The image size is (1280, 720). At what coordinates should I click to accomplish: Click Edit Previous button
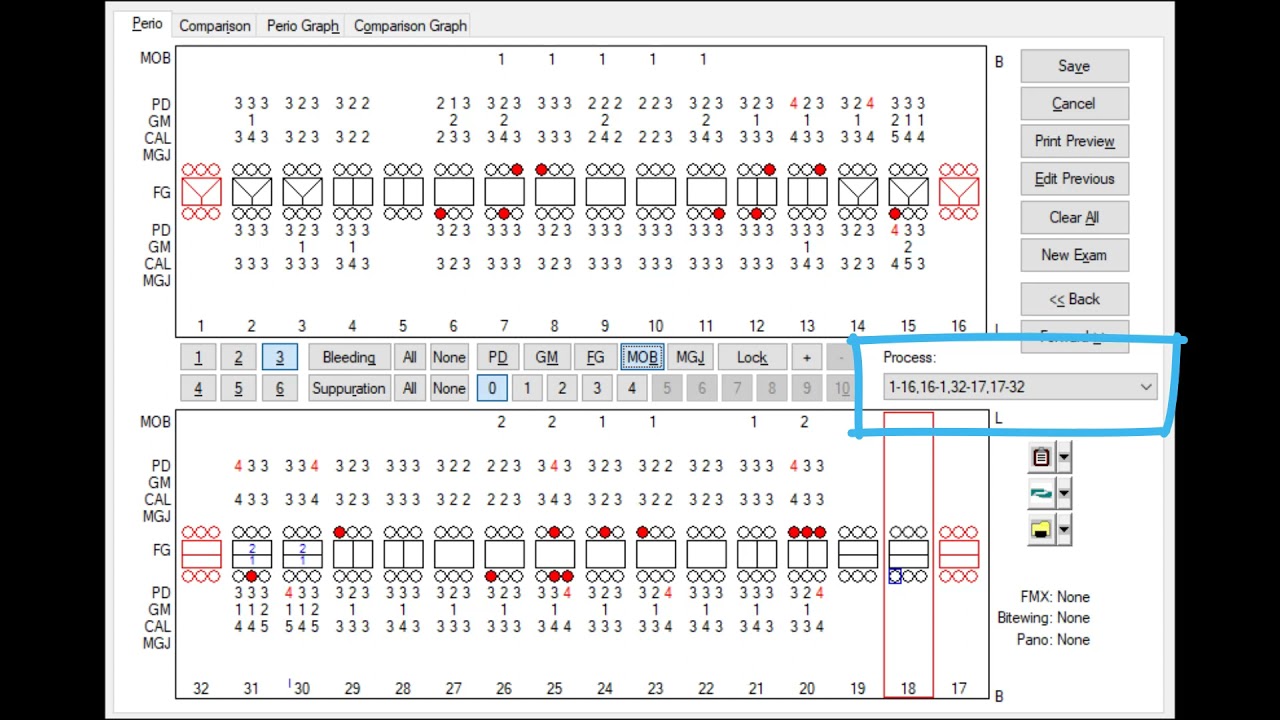1074,179
